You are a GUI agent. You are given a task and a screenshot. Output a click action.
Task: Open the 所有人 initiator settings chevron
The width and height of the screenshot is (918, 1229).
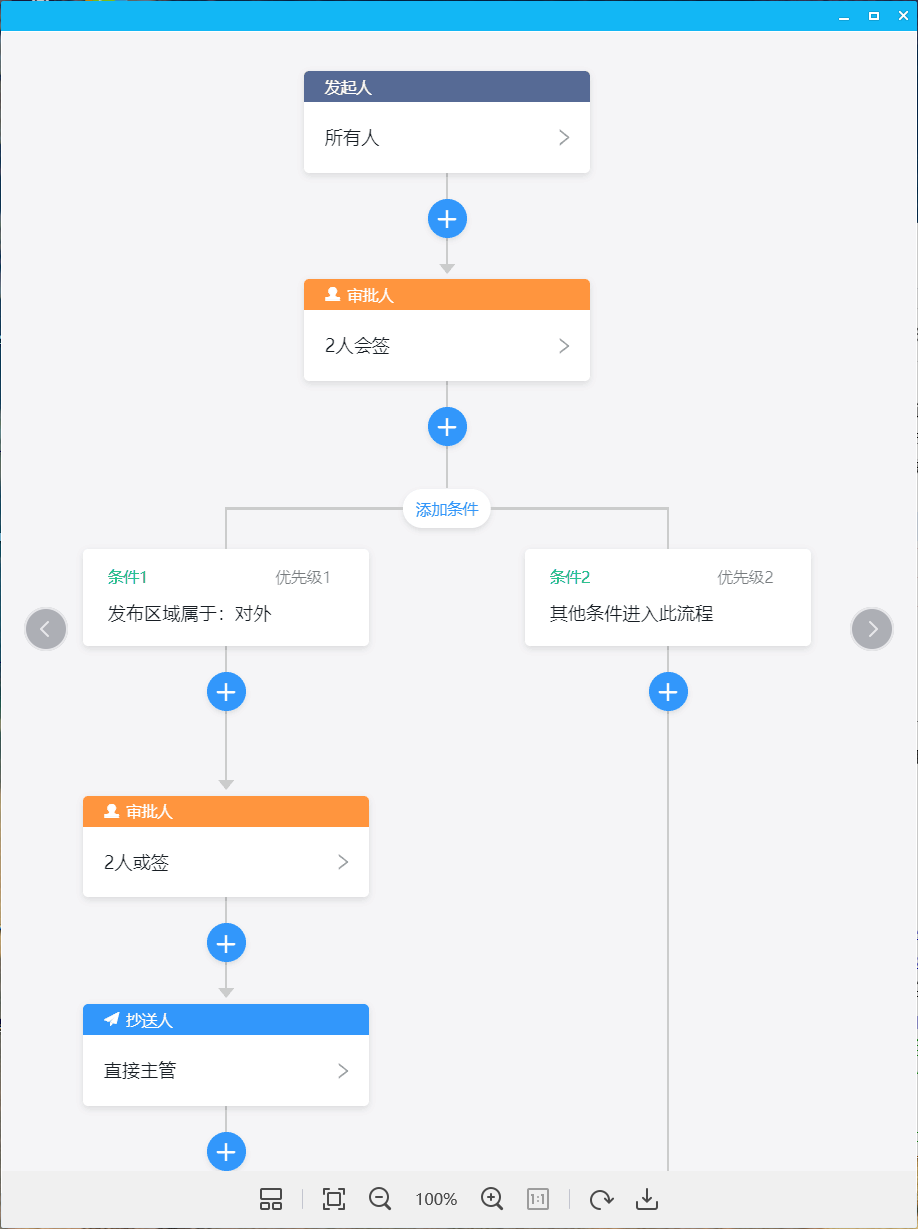tap(564, 138)
